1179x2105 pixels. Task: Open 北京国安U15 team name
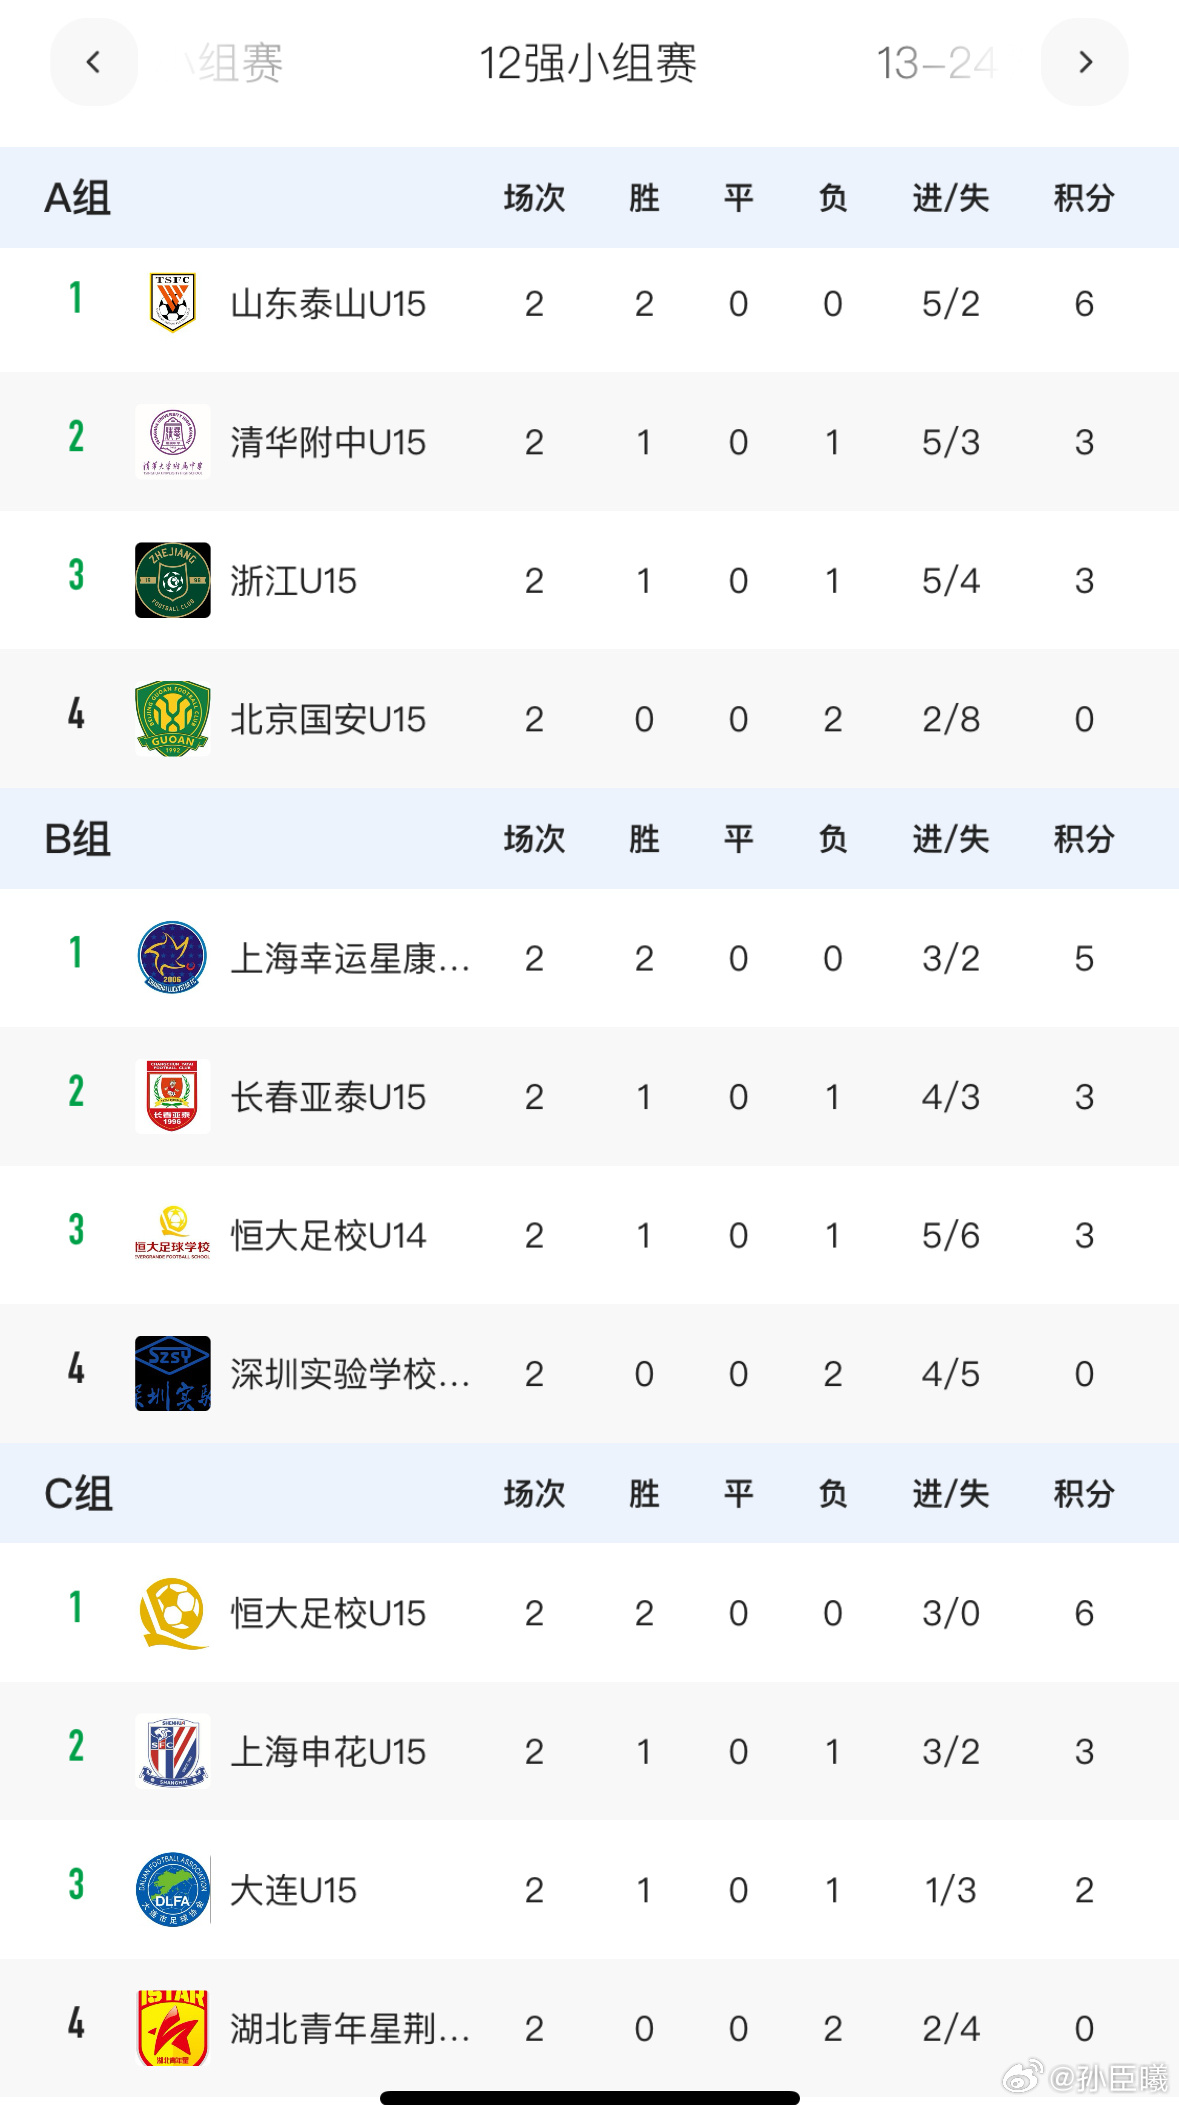click(328, 719)
